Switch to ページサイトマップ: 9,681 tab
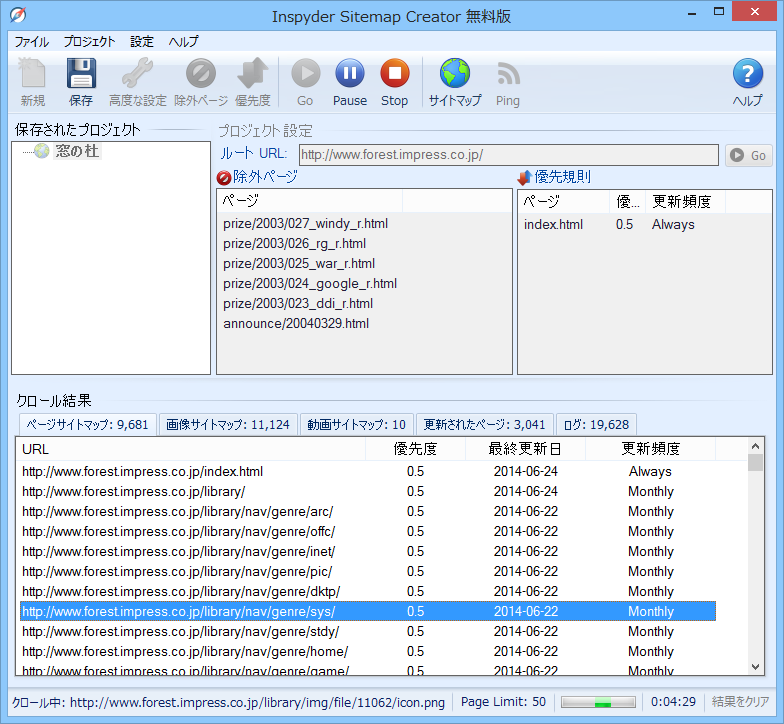This screenshot has width=784, height=724. [x=88, y=424]
